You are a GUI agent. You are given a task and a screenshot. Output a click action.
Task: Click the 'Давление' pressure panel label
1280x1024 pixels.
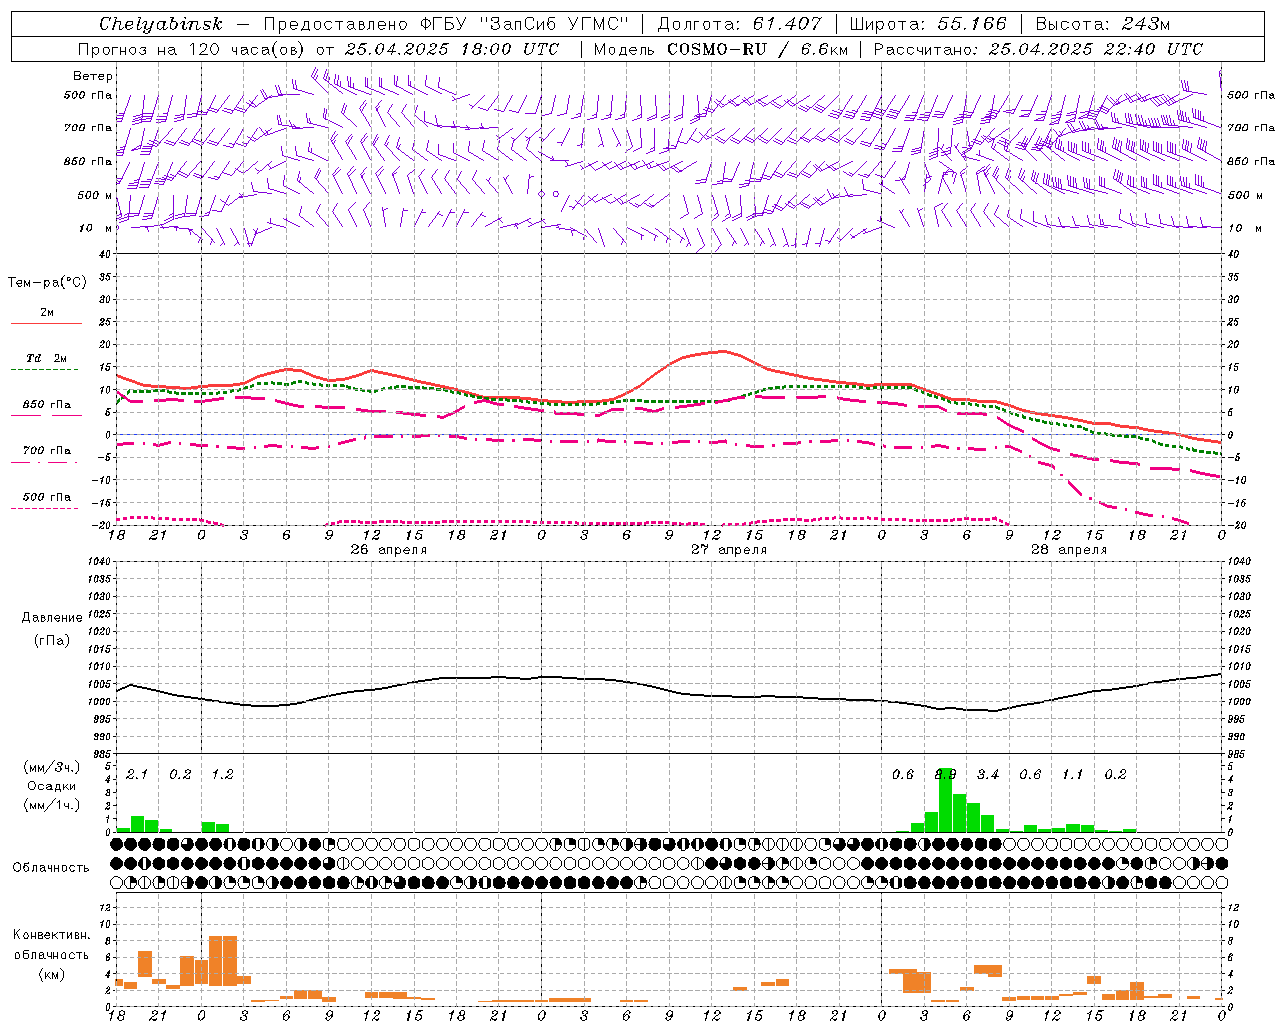(52, 618)
